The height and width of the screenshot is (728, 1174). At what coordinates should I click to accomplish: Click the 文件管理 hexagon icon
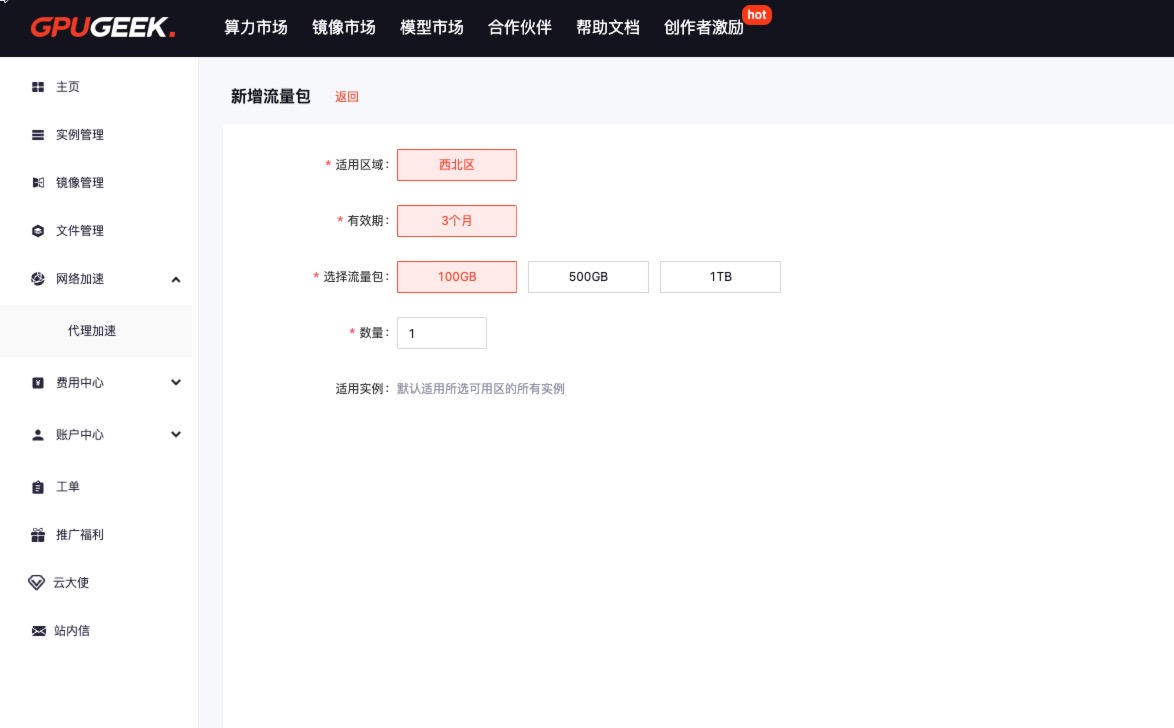pyautogui.click(x=38, y=231)
